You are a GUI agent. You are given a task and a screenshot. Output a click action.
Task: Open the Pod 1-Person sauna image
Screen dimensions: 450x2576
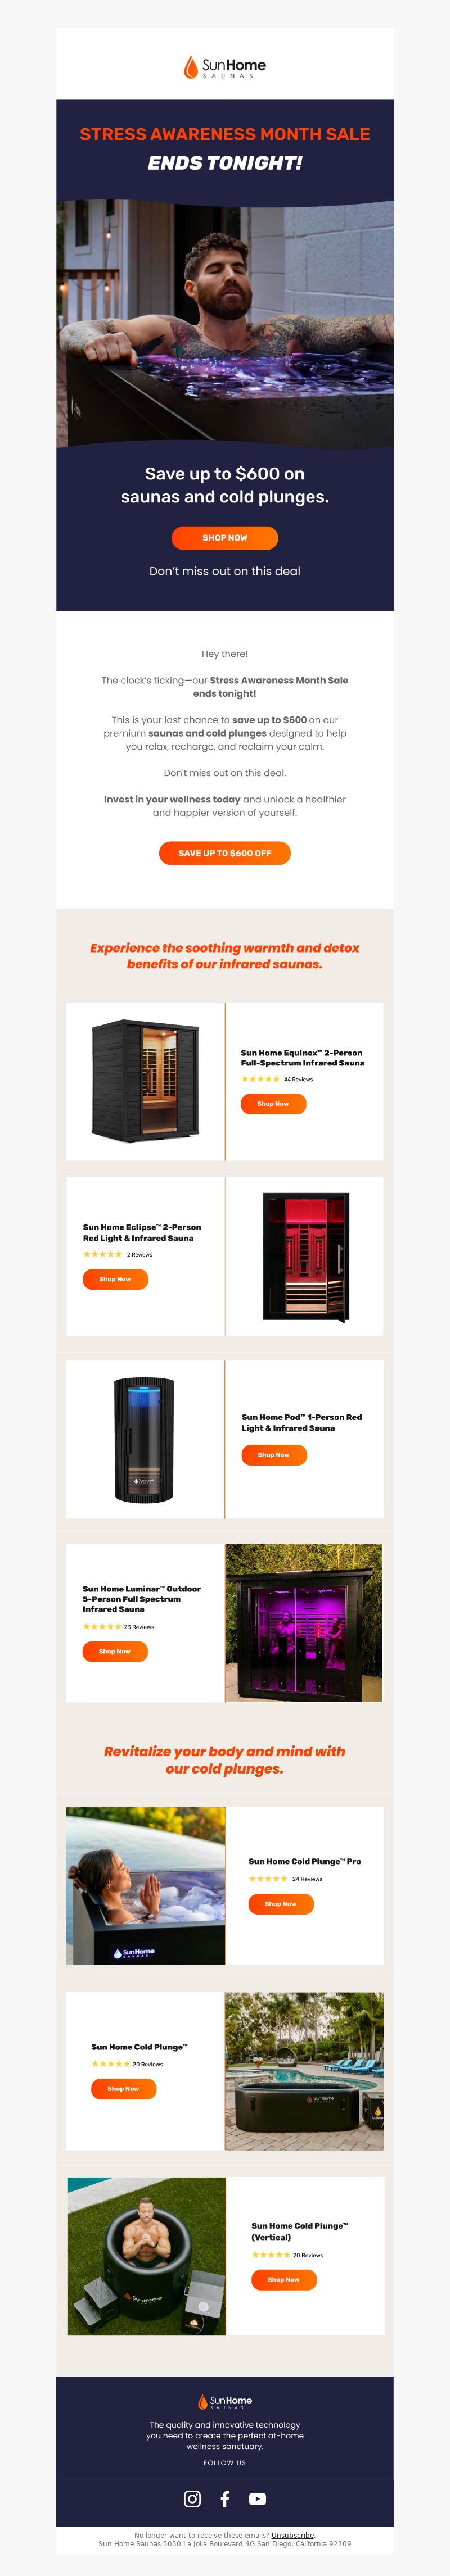[x=145, y=1439]
